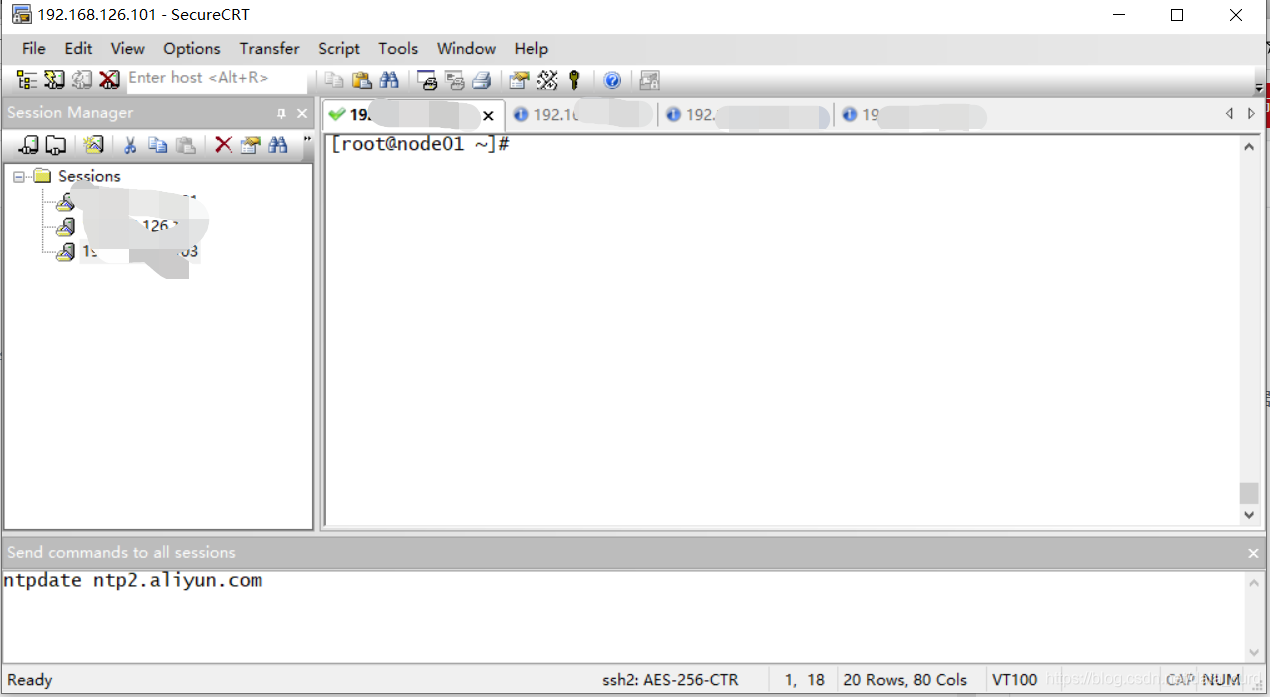Open the Options menu

tap(191, 48)
